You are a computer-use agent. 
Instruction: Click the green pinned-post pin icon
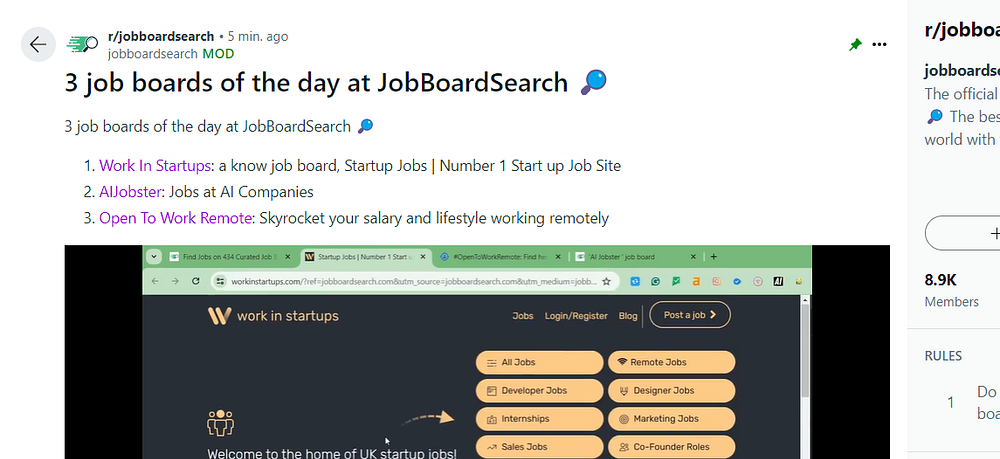tap(855, 45)
